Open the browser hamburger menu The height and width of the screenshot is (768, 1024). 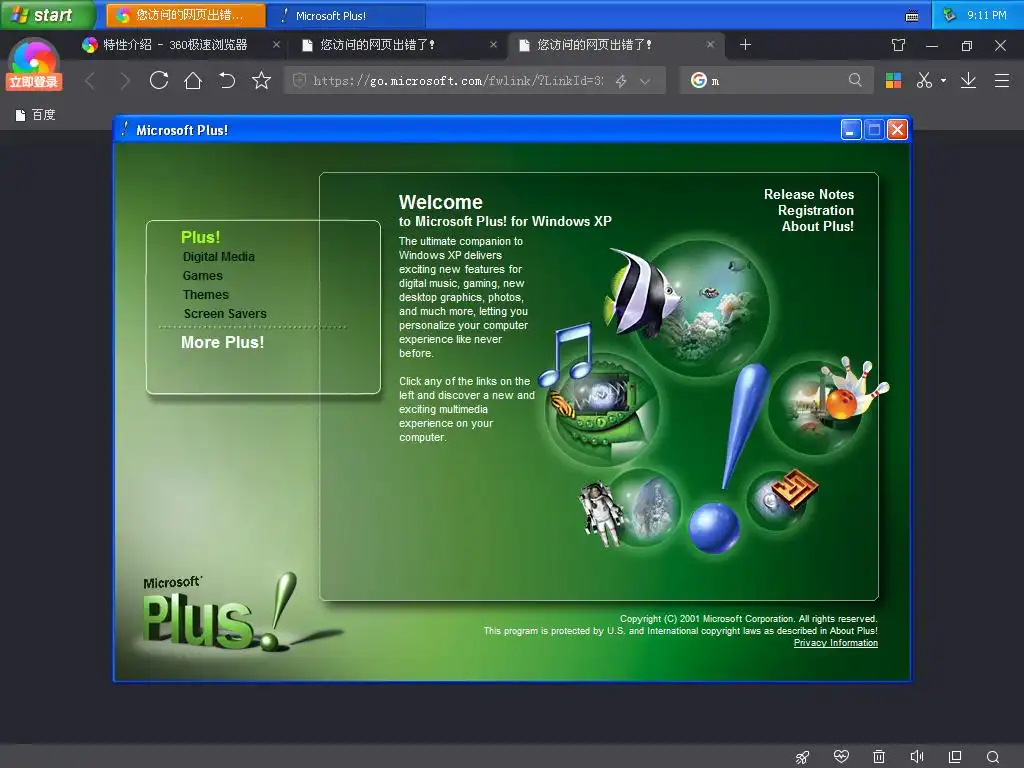1002,80
